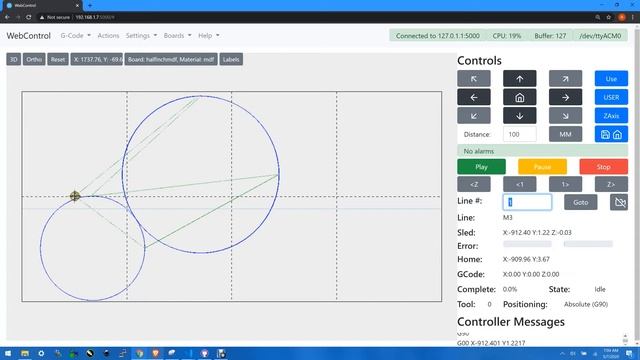The image size is (640, 360).
Task: Click the blue Use button
Action: (x=611, y=79)
